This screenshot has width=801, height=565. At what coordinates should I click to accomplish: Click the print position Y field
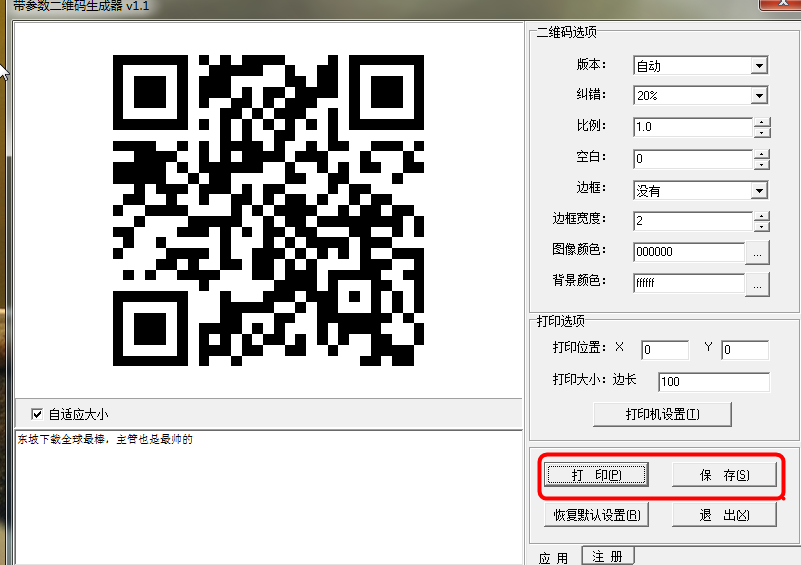pos(745,350)
